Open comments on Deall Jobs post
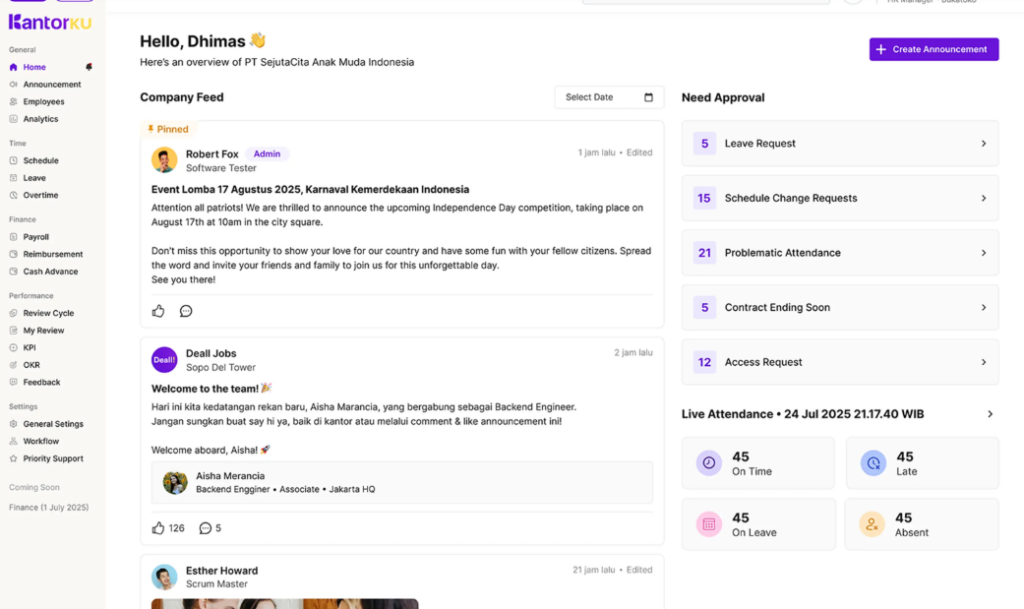The height and width of the screenshot is (609, 1024). pos(205,527)
